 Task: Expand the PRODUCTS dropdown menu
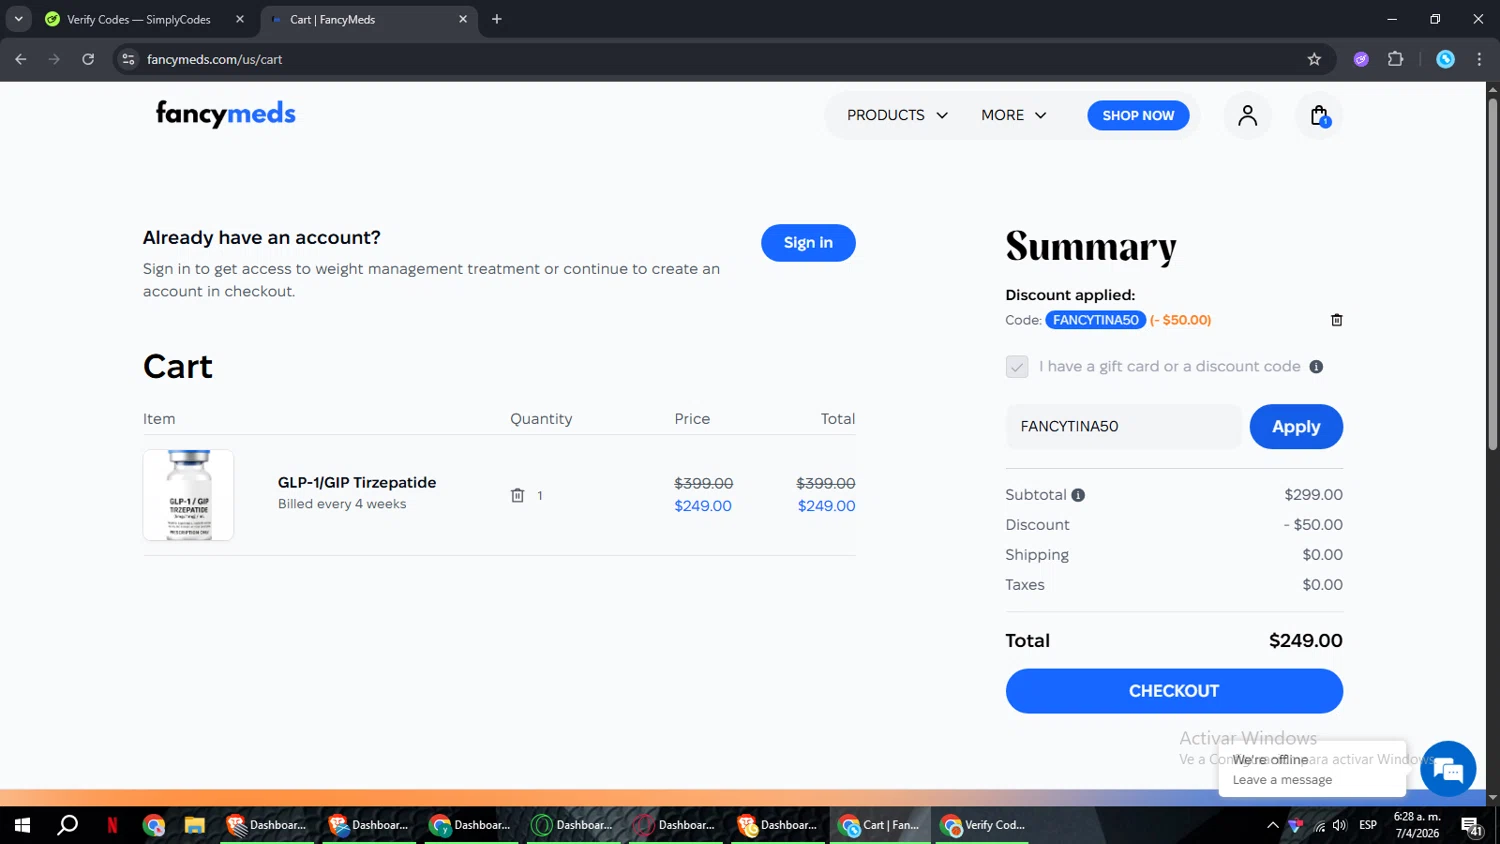click(x=897, y=116)
